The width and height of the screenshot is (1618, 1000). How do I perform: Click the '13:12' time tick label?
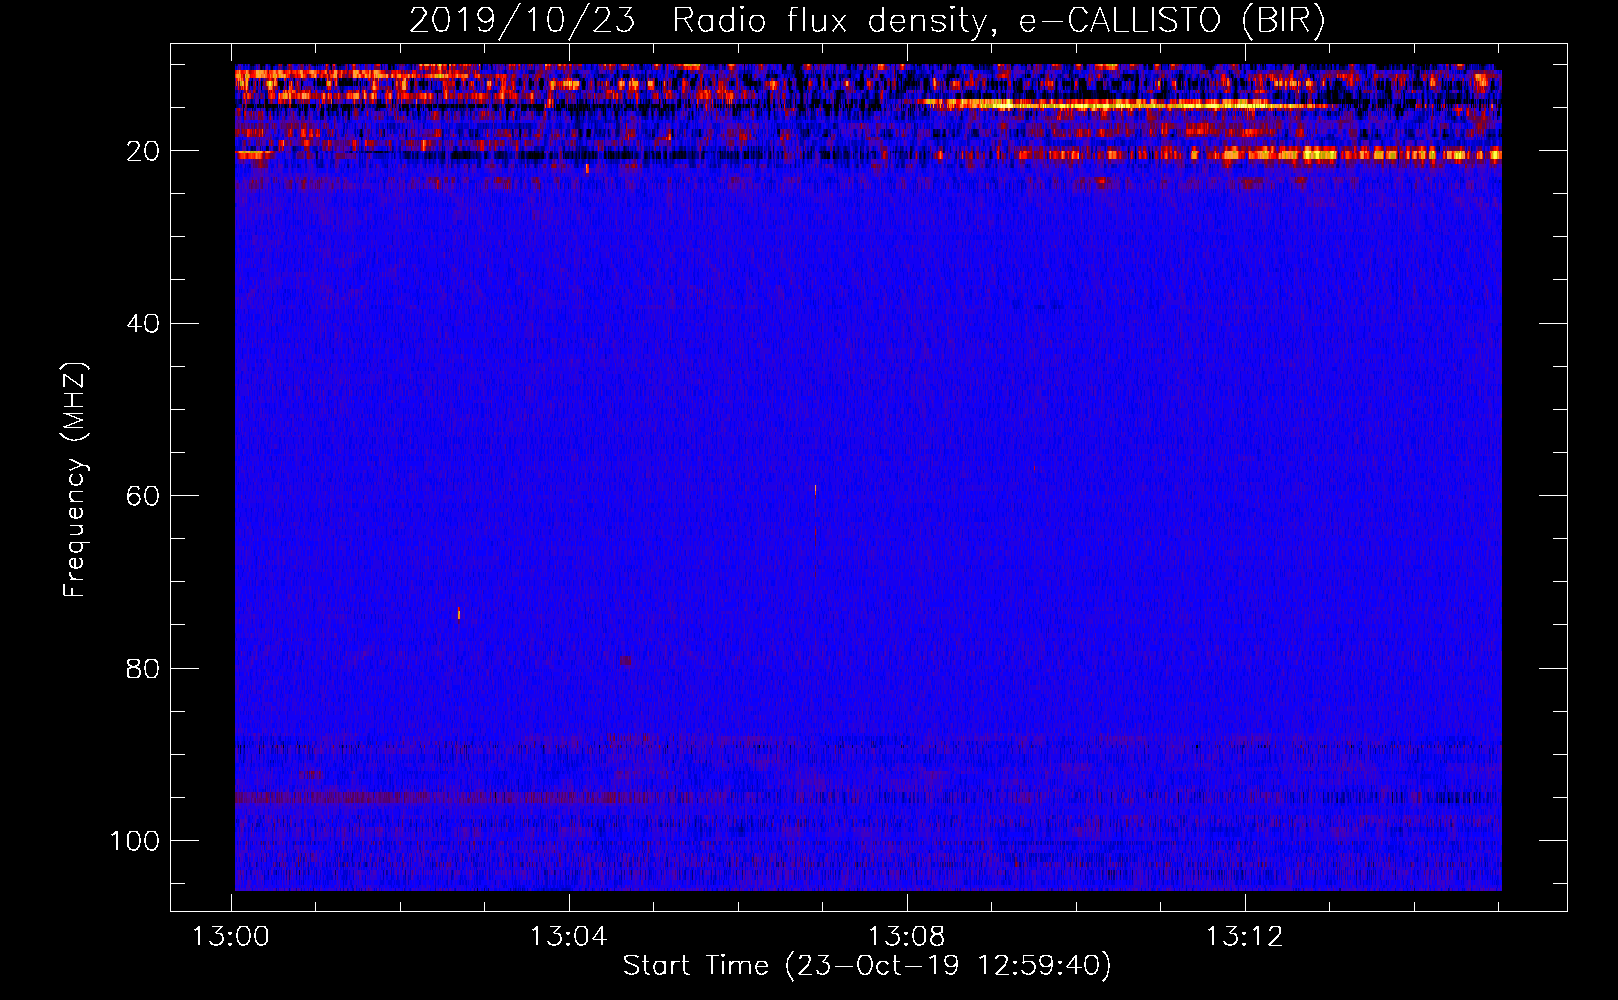click(1245, 937)
